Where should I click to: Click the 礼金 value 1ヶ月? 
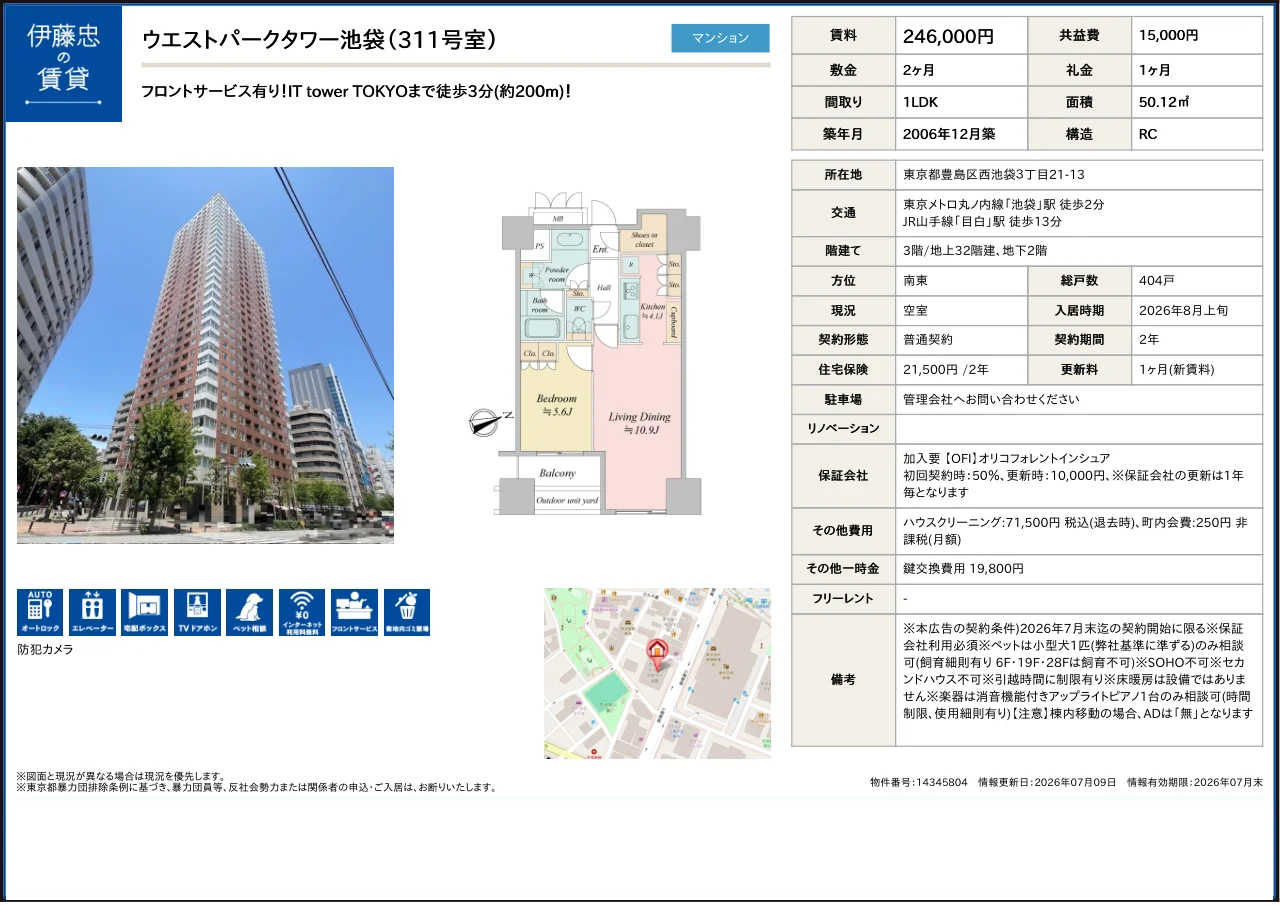(x=1154, y=70)
